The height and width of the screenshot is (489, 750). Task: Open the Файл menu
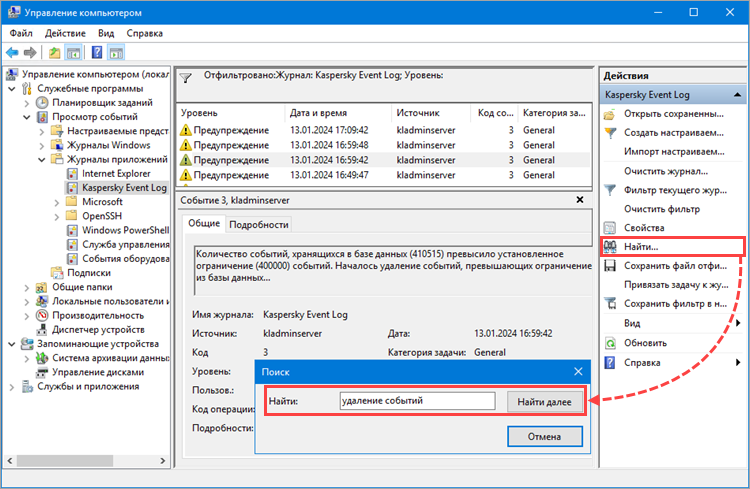click(21, 33)
